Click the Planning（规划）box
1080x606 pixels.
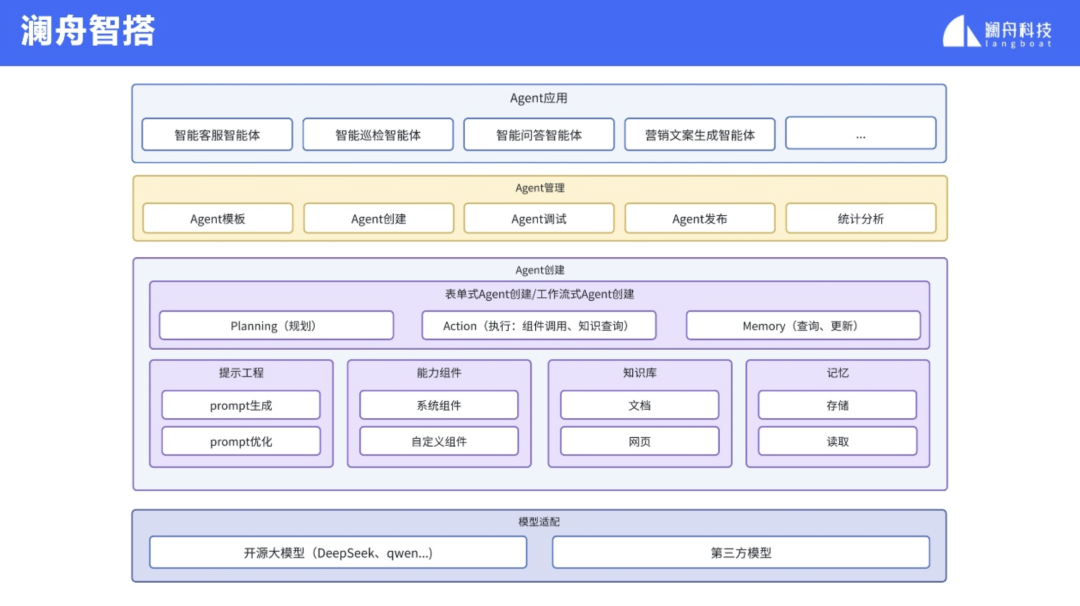(x=276, y=326)
